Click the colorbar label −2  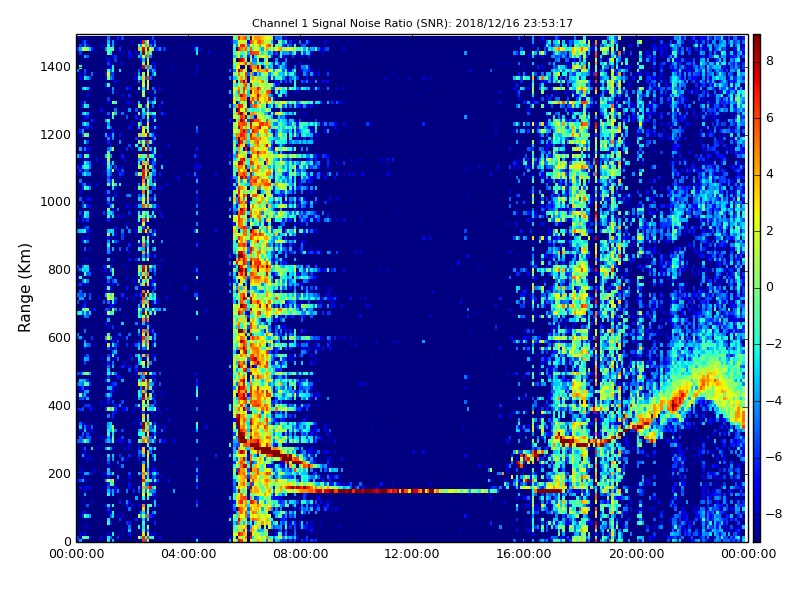(x=773, y=344)
